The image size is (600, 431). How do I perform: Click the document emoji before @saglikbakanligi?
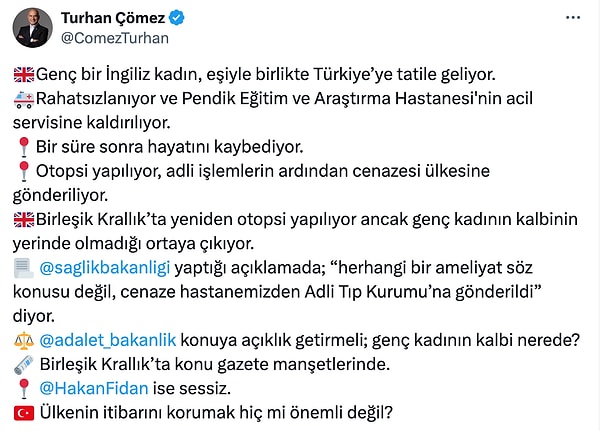coord(25,269)
